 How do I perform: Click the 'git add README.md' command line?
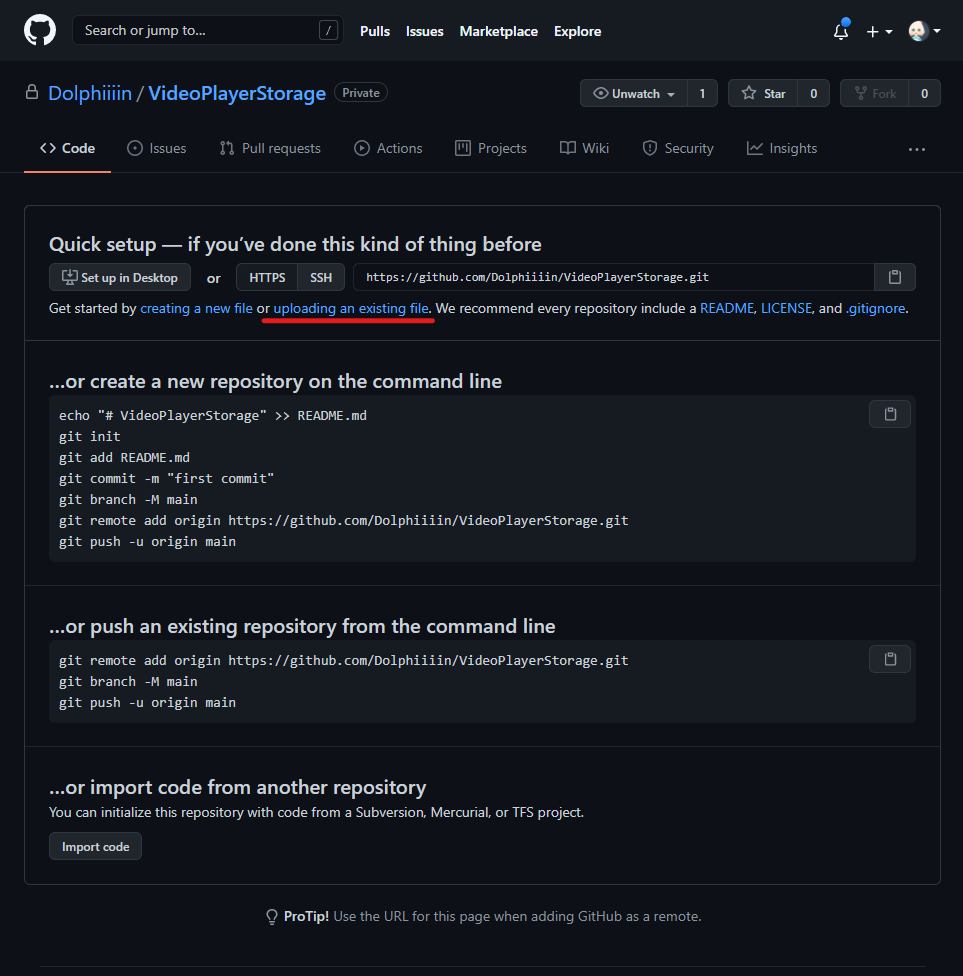pyautogui.click(x=124, y=458)
